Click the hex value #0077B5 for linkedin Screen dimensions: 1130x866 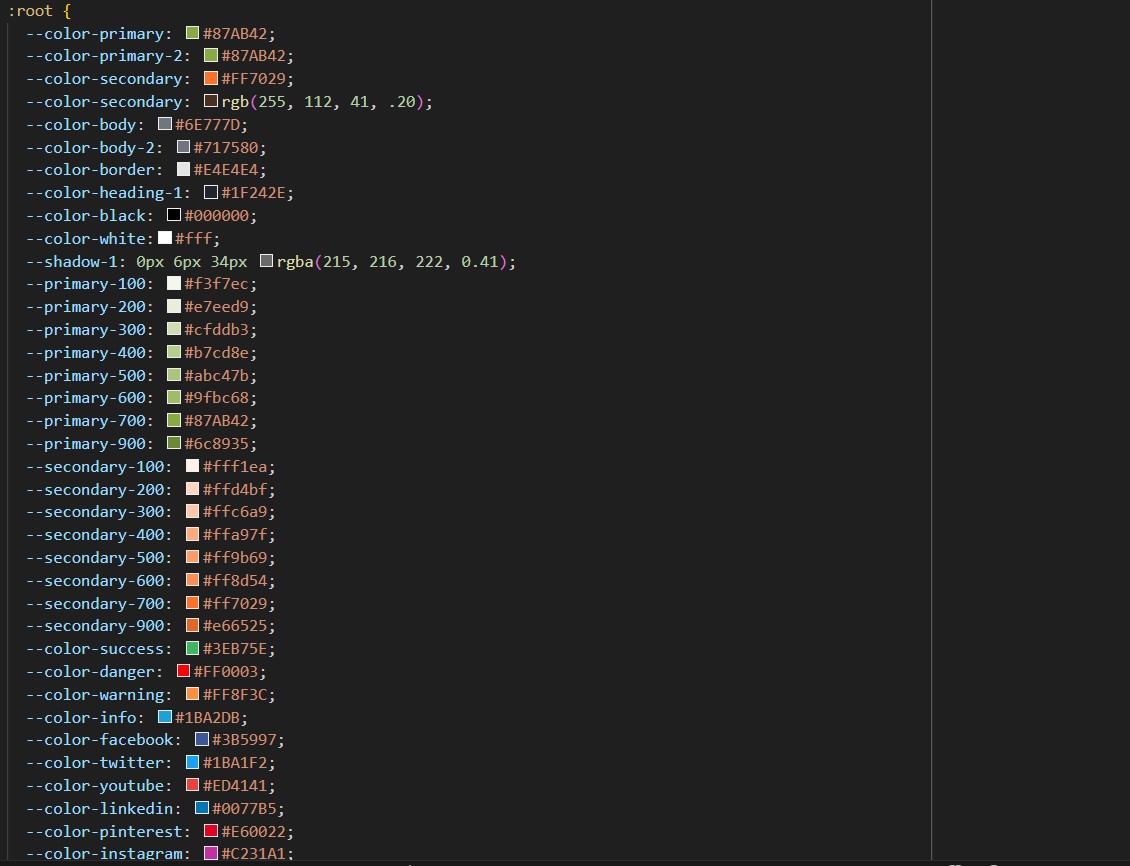[247, 807]
